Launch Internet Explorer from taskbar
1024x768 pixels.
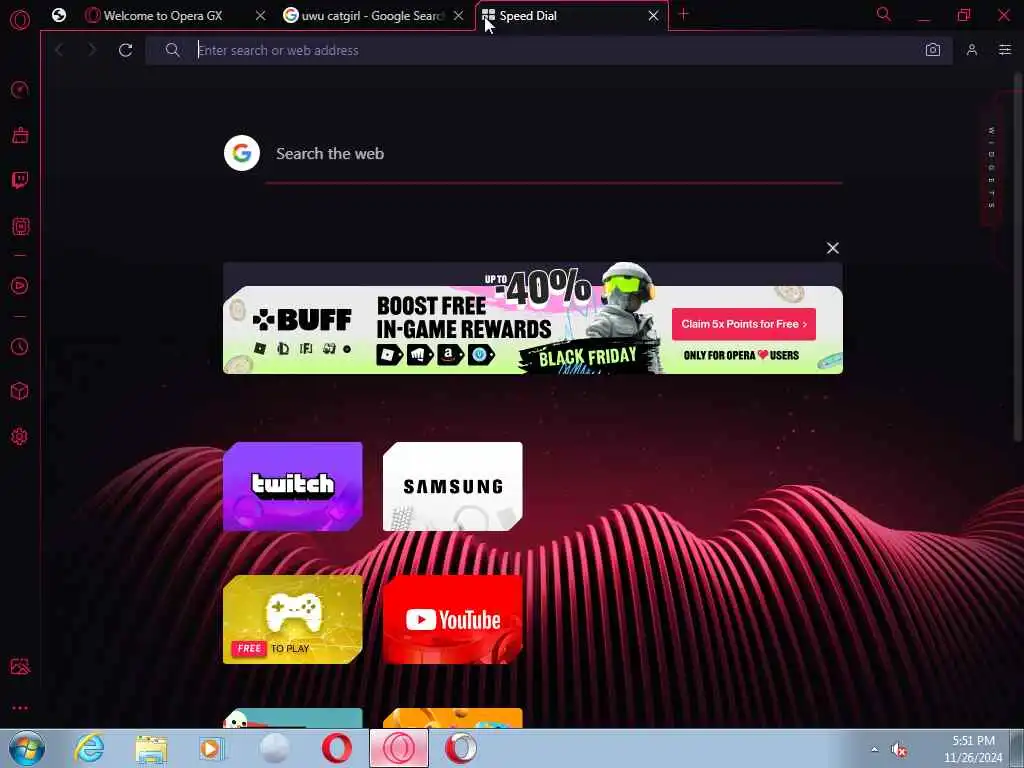click(x=89, y=748)
